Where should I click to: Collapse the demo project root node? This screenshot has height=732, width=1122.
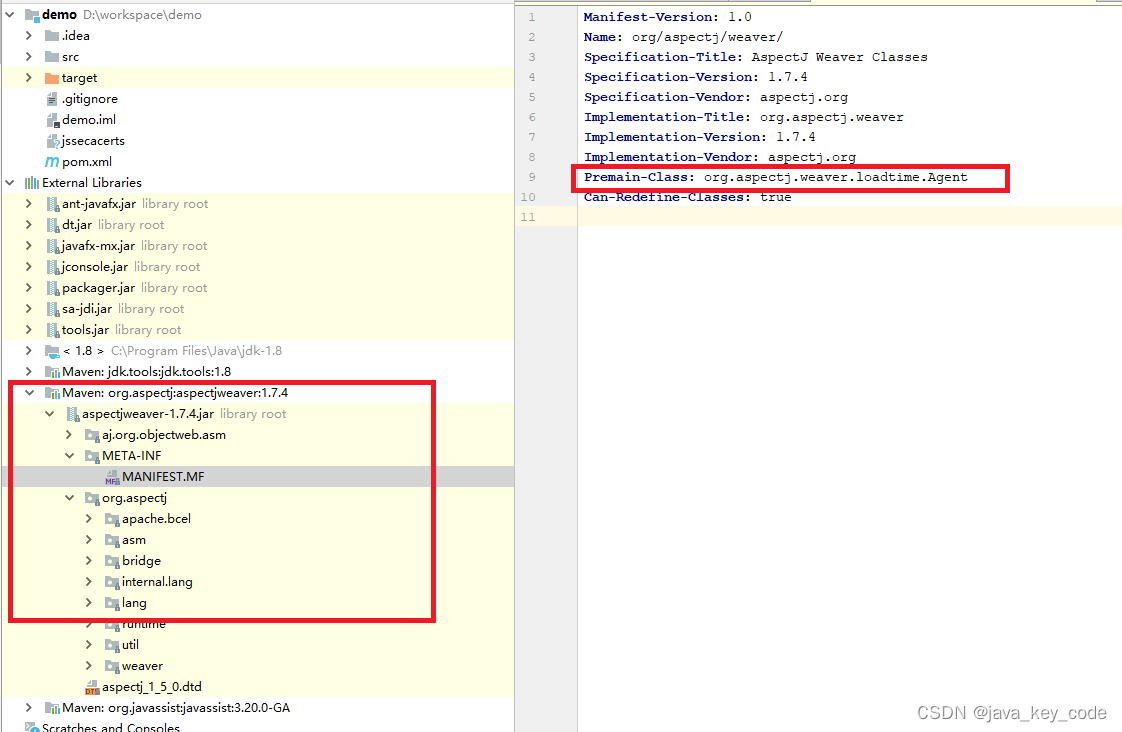pyautogui.click(x=10, y=14)
